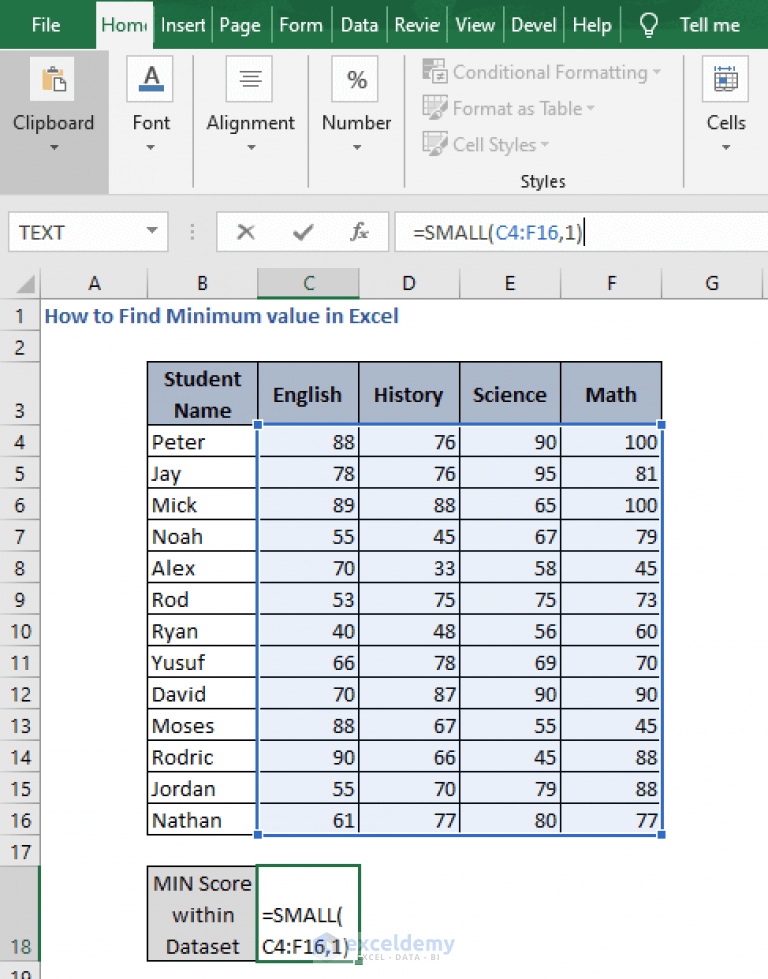
Task: Click the Cell Styles icon
Action: [435, 144]
